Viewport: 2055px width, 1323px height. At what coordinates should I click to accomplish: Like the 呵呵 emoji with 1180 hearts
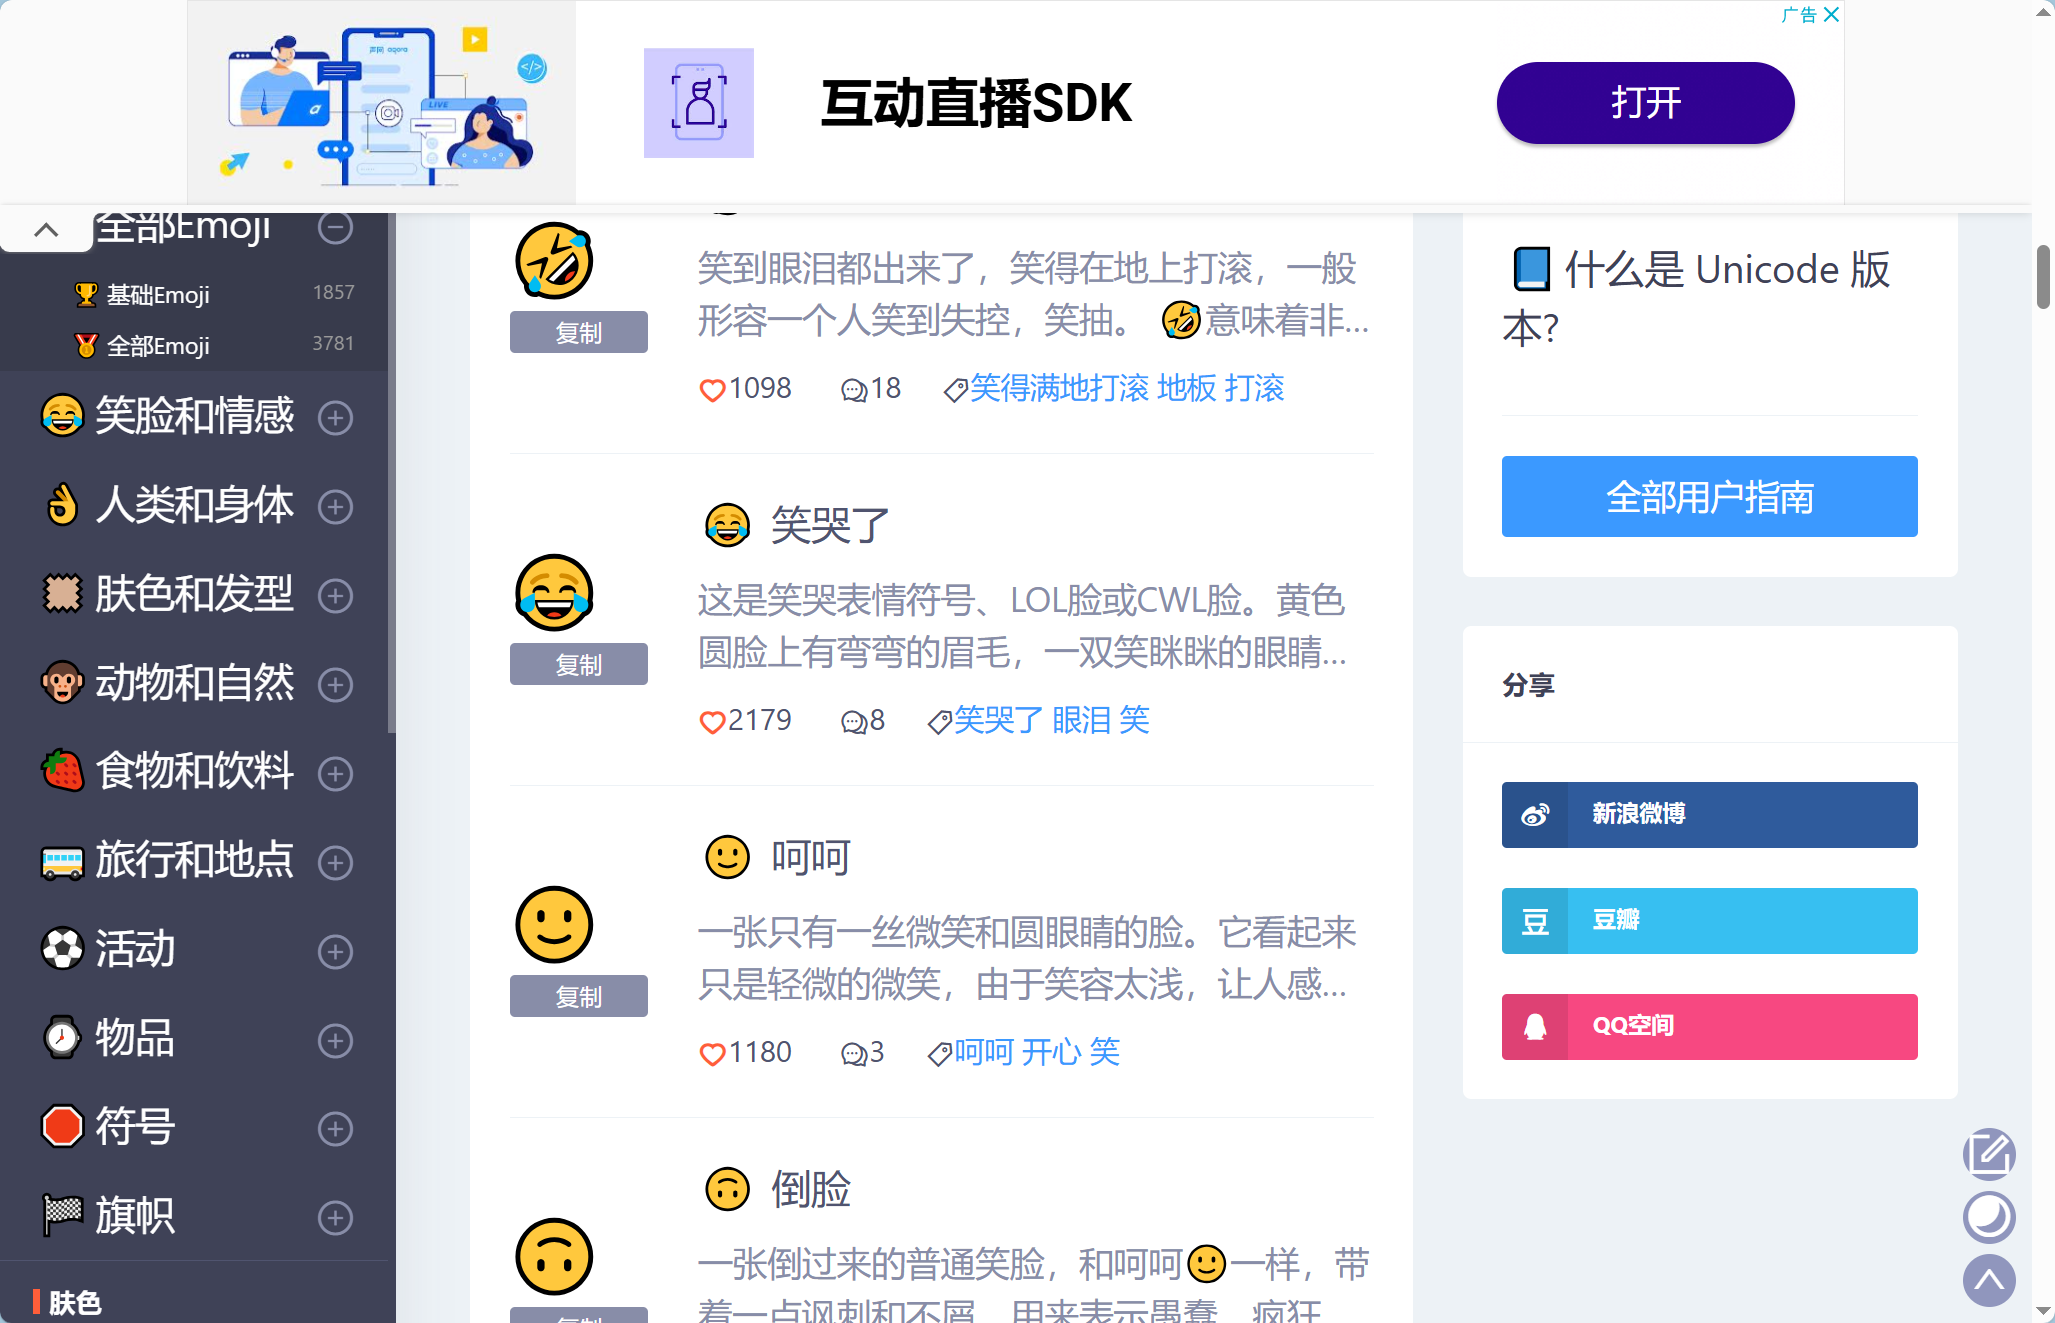pos(712,1053)
